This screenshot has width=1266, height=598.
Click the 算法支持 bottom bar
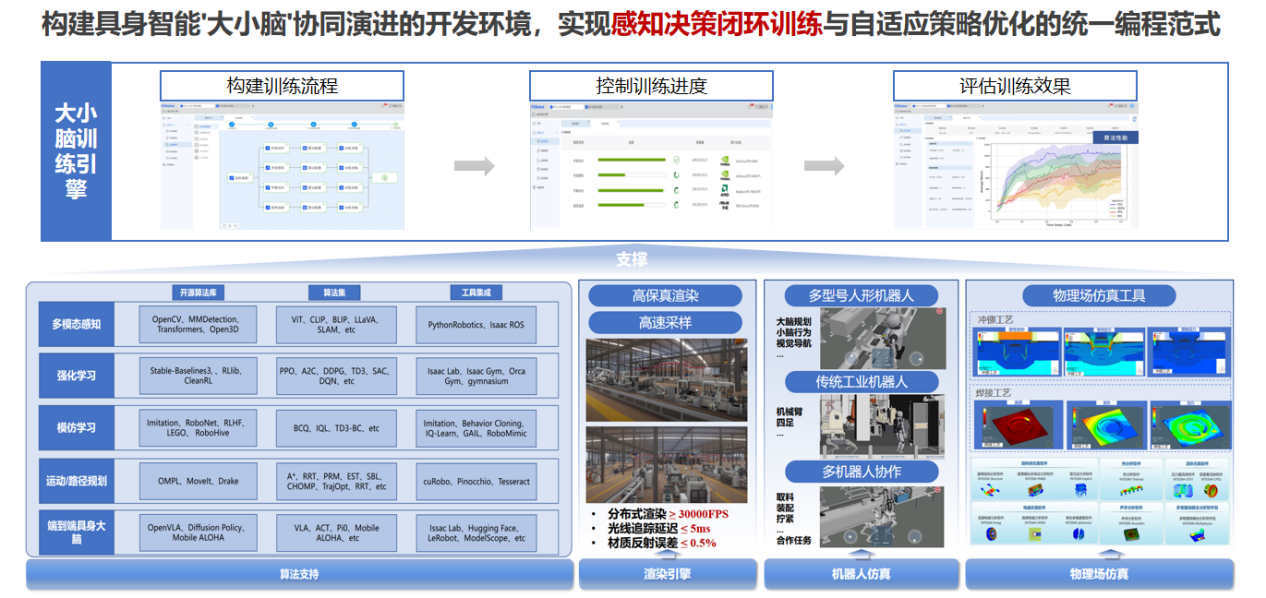299,574
